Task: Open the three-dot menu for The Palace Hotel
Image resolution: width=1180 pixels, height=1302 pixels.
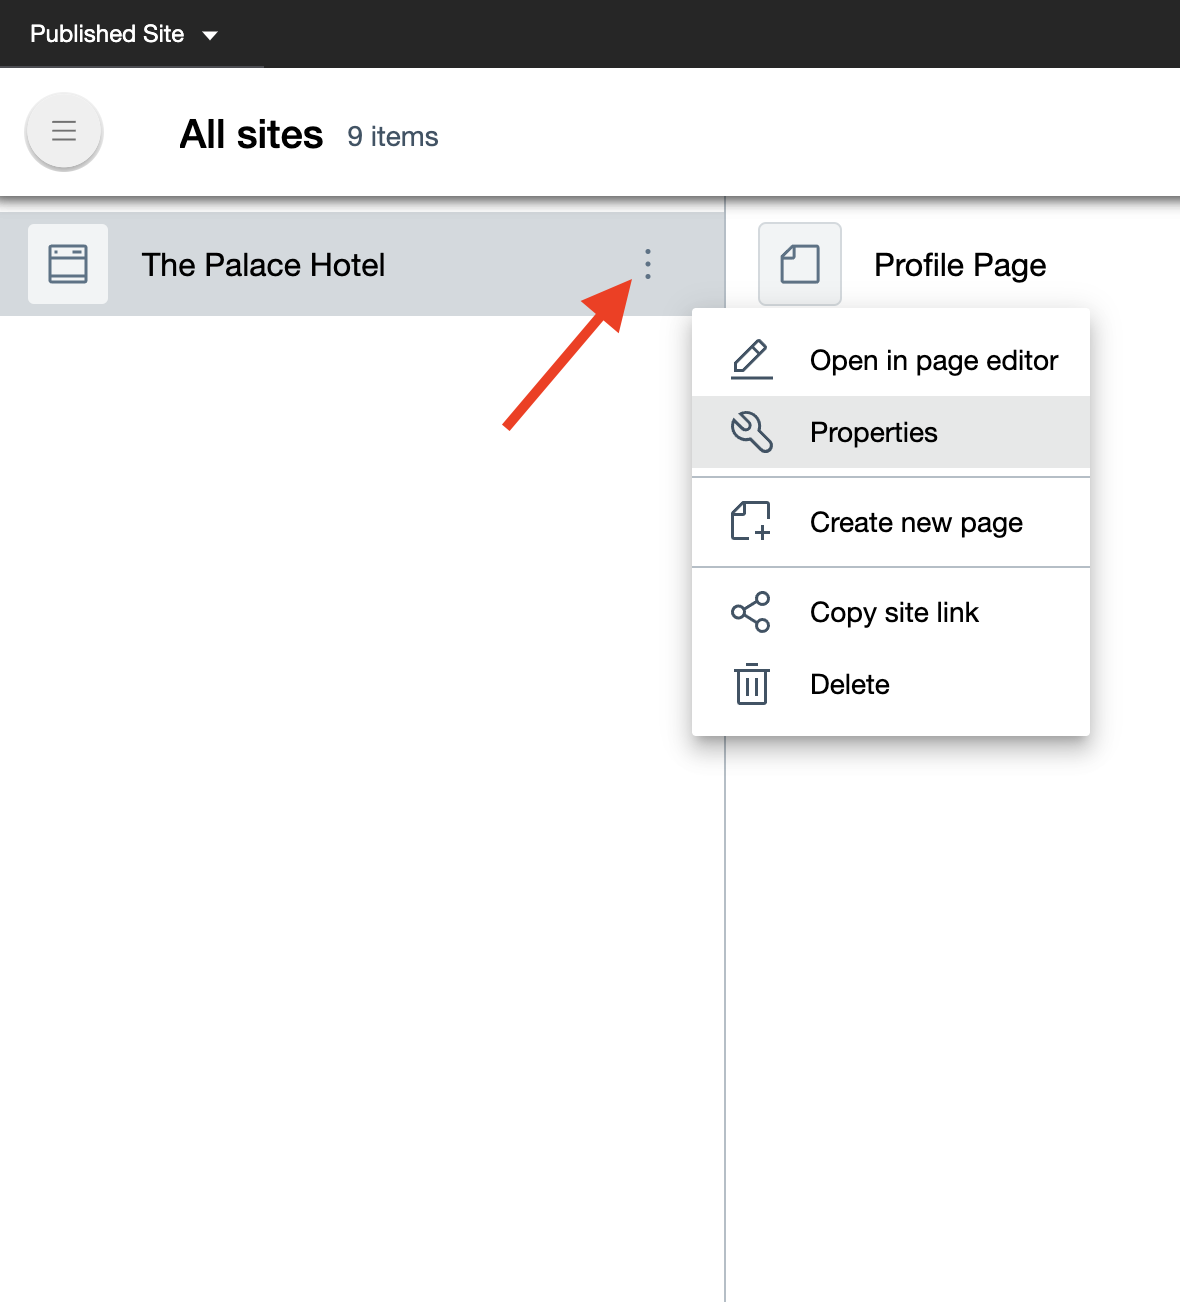Action: coord(648,264)
